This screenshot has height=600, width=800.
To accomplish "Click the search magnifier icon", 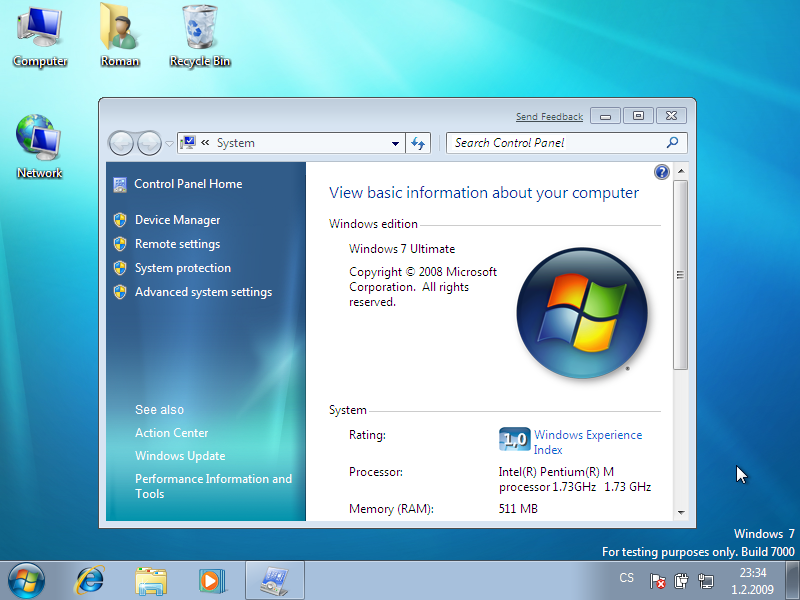I will (x=672, y=142).
